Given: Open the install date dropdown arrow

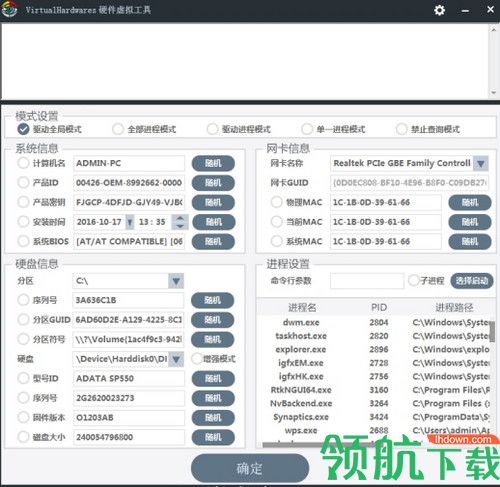Looking at the screenshot, I should (130, 222).
